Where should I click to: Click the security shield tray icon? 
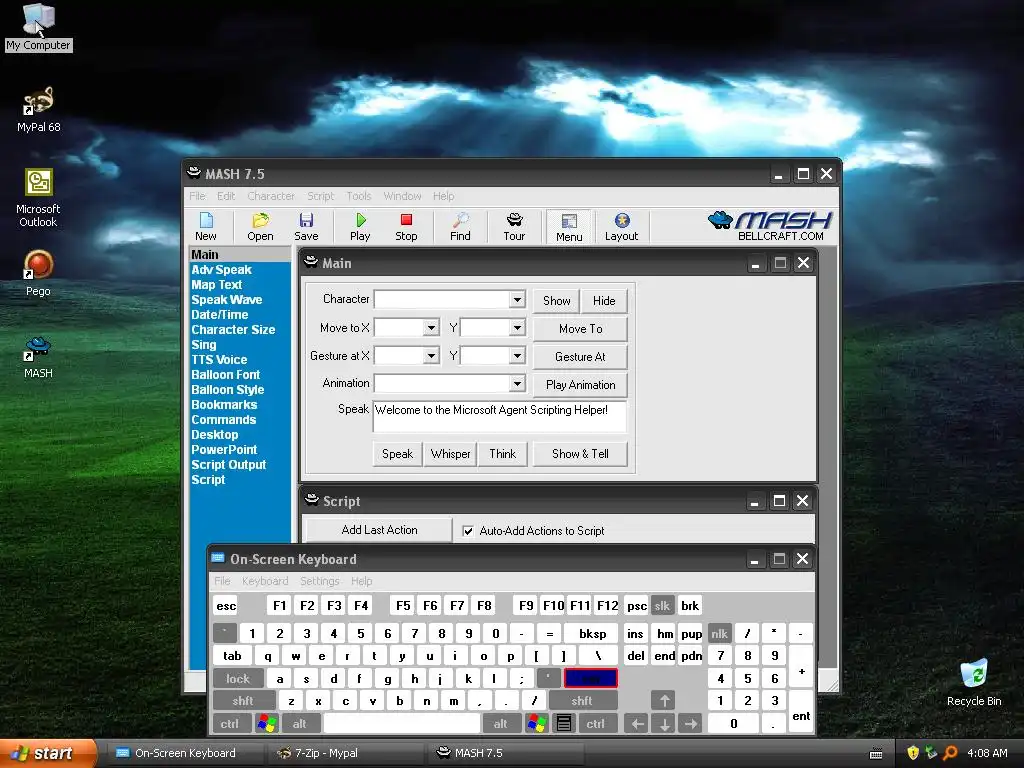click(x=912, y=753)
